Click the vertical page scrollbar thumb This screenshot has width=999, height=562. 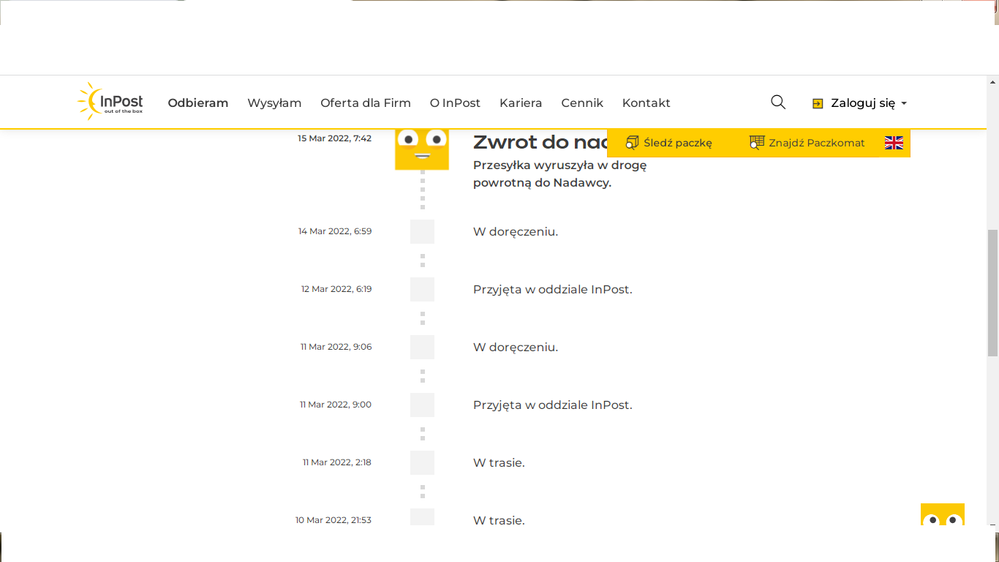[992, 290]
